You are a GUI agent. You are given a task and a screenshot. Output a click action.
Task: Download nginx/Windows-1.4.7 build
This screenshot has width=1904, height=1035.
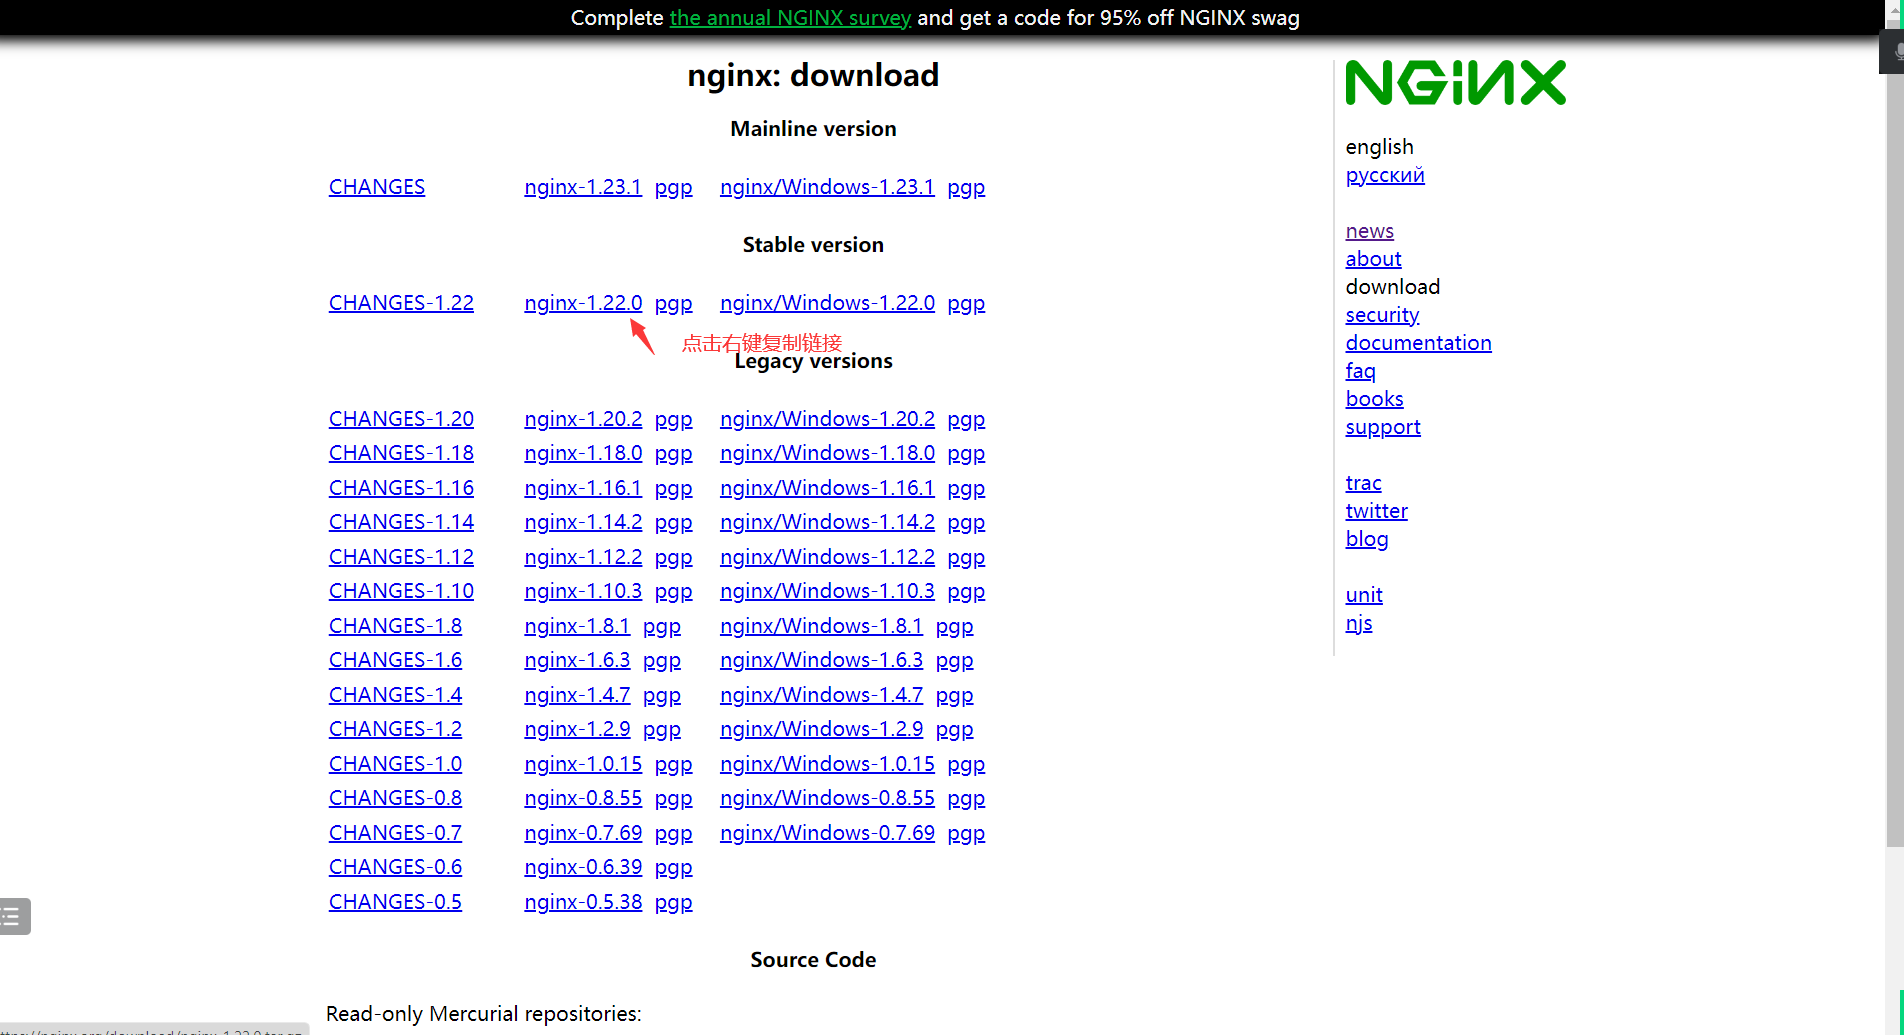[821, 695]
